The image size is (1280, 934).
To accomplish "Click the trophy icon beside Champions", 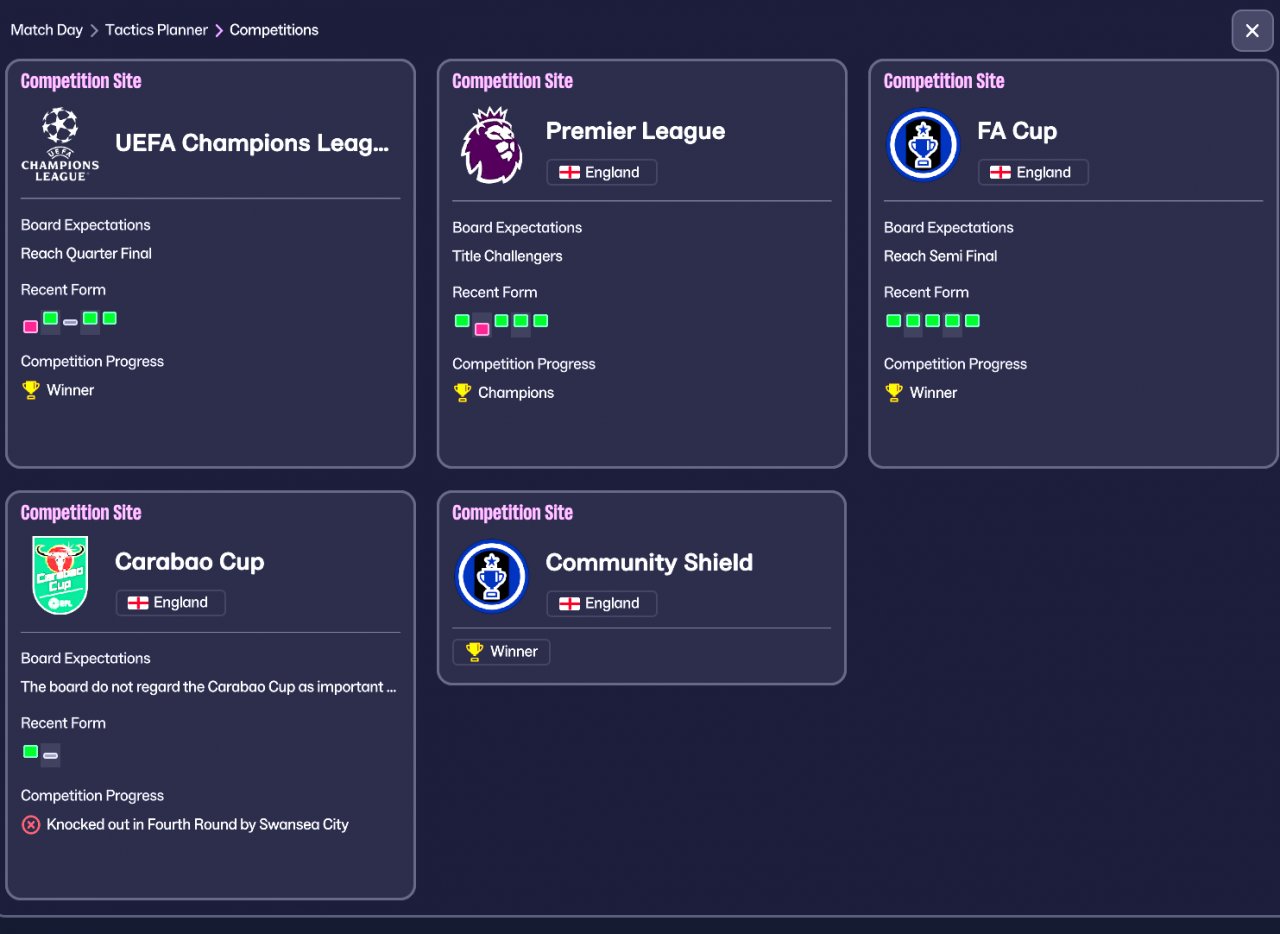I will pyautogui.click(x=462, y=393).
